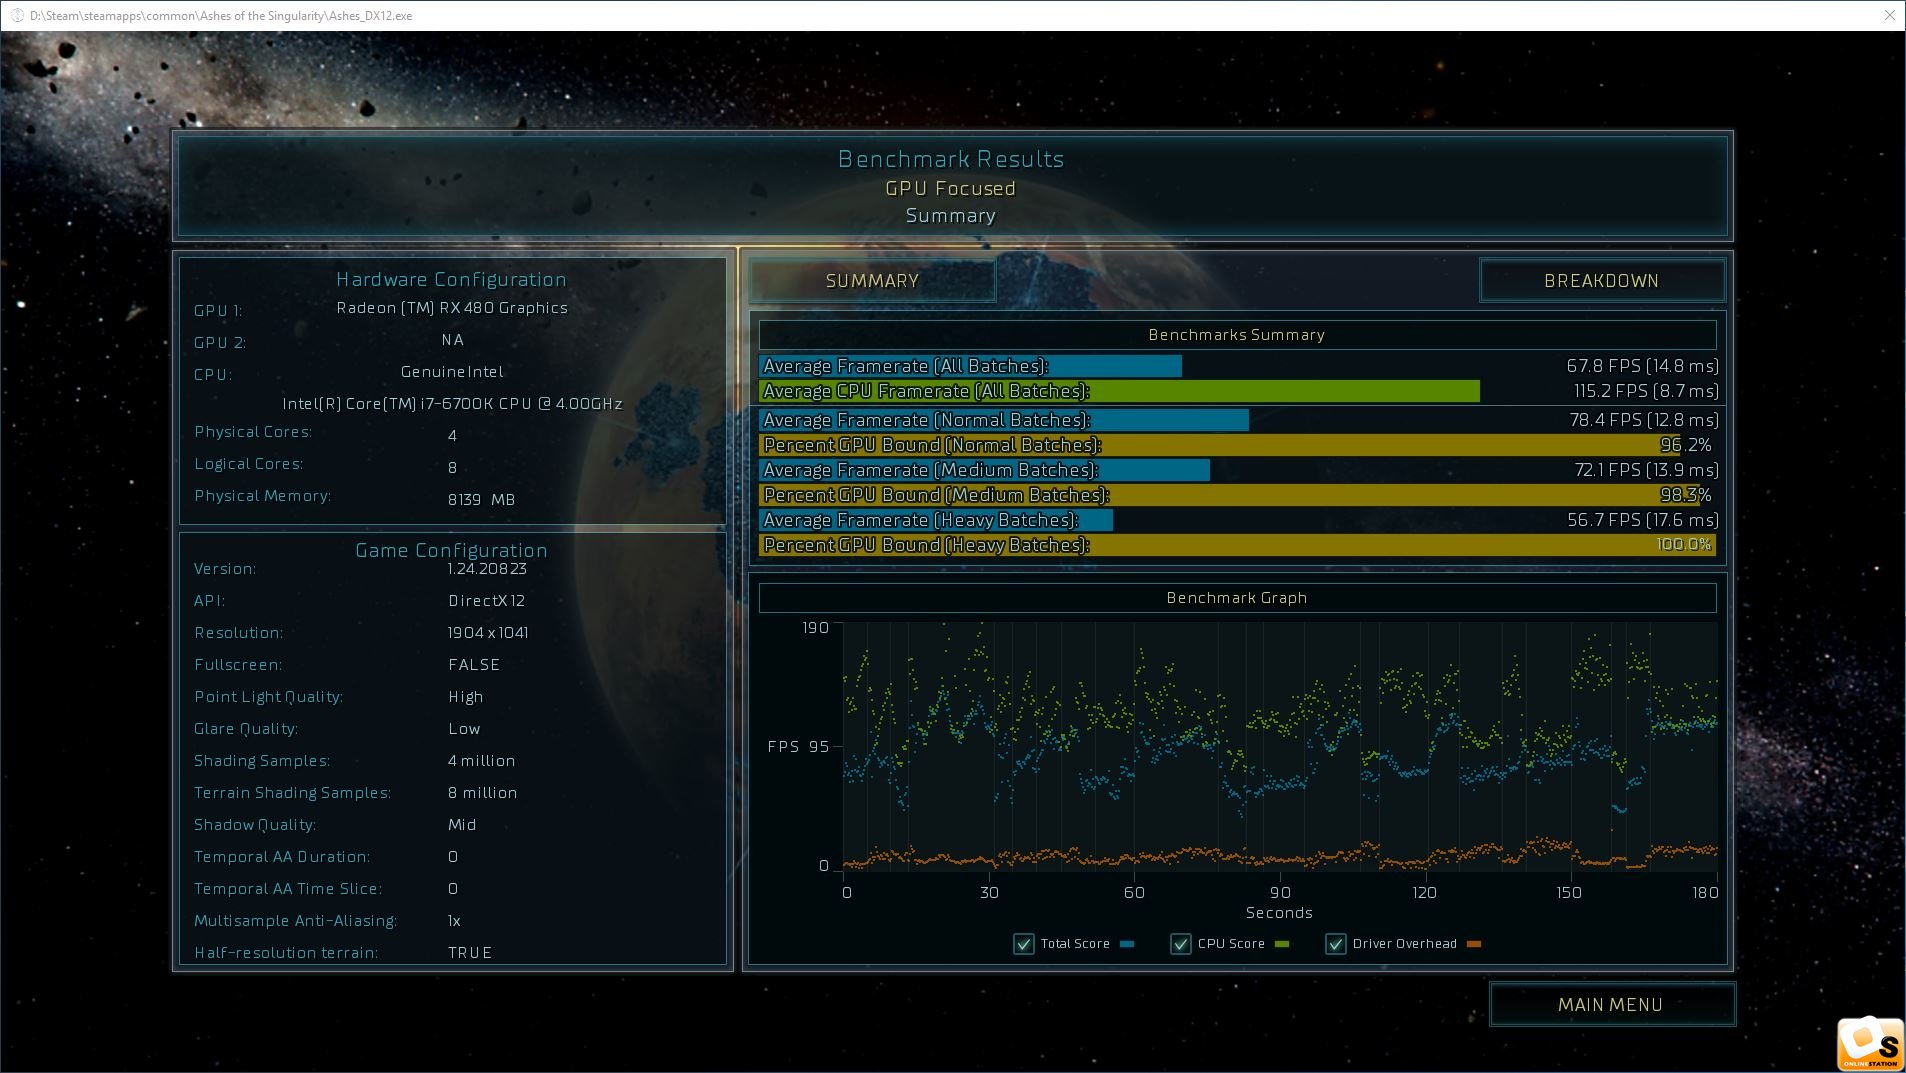
Task: Click the Game Configuration heading
Action: click(451, 551)
